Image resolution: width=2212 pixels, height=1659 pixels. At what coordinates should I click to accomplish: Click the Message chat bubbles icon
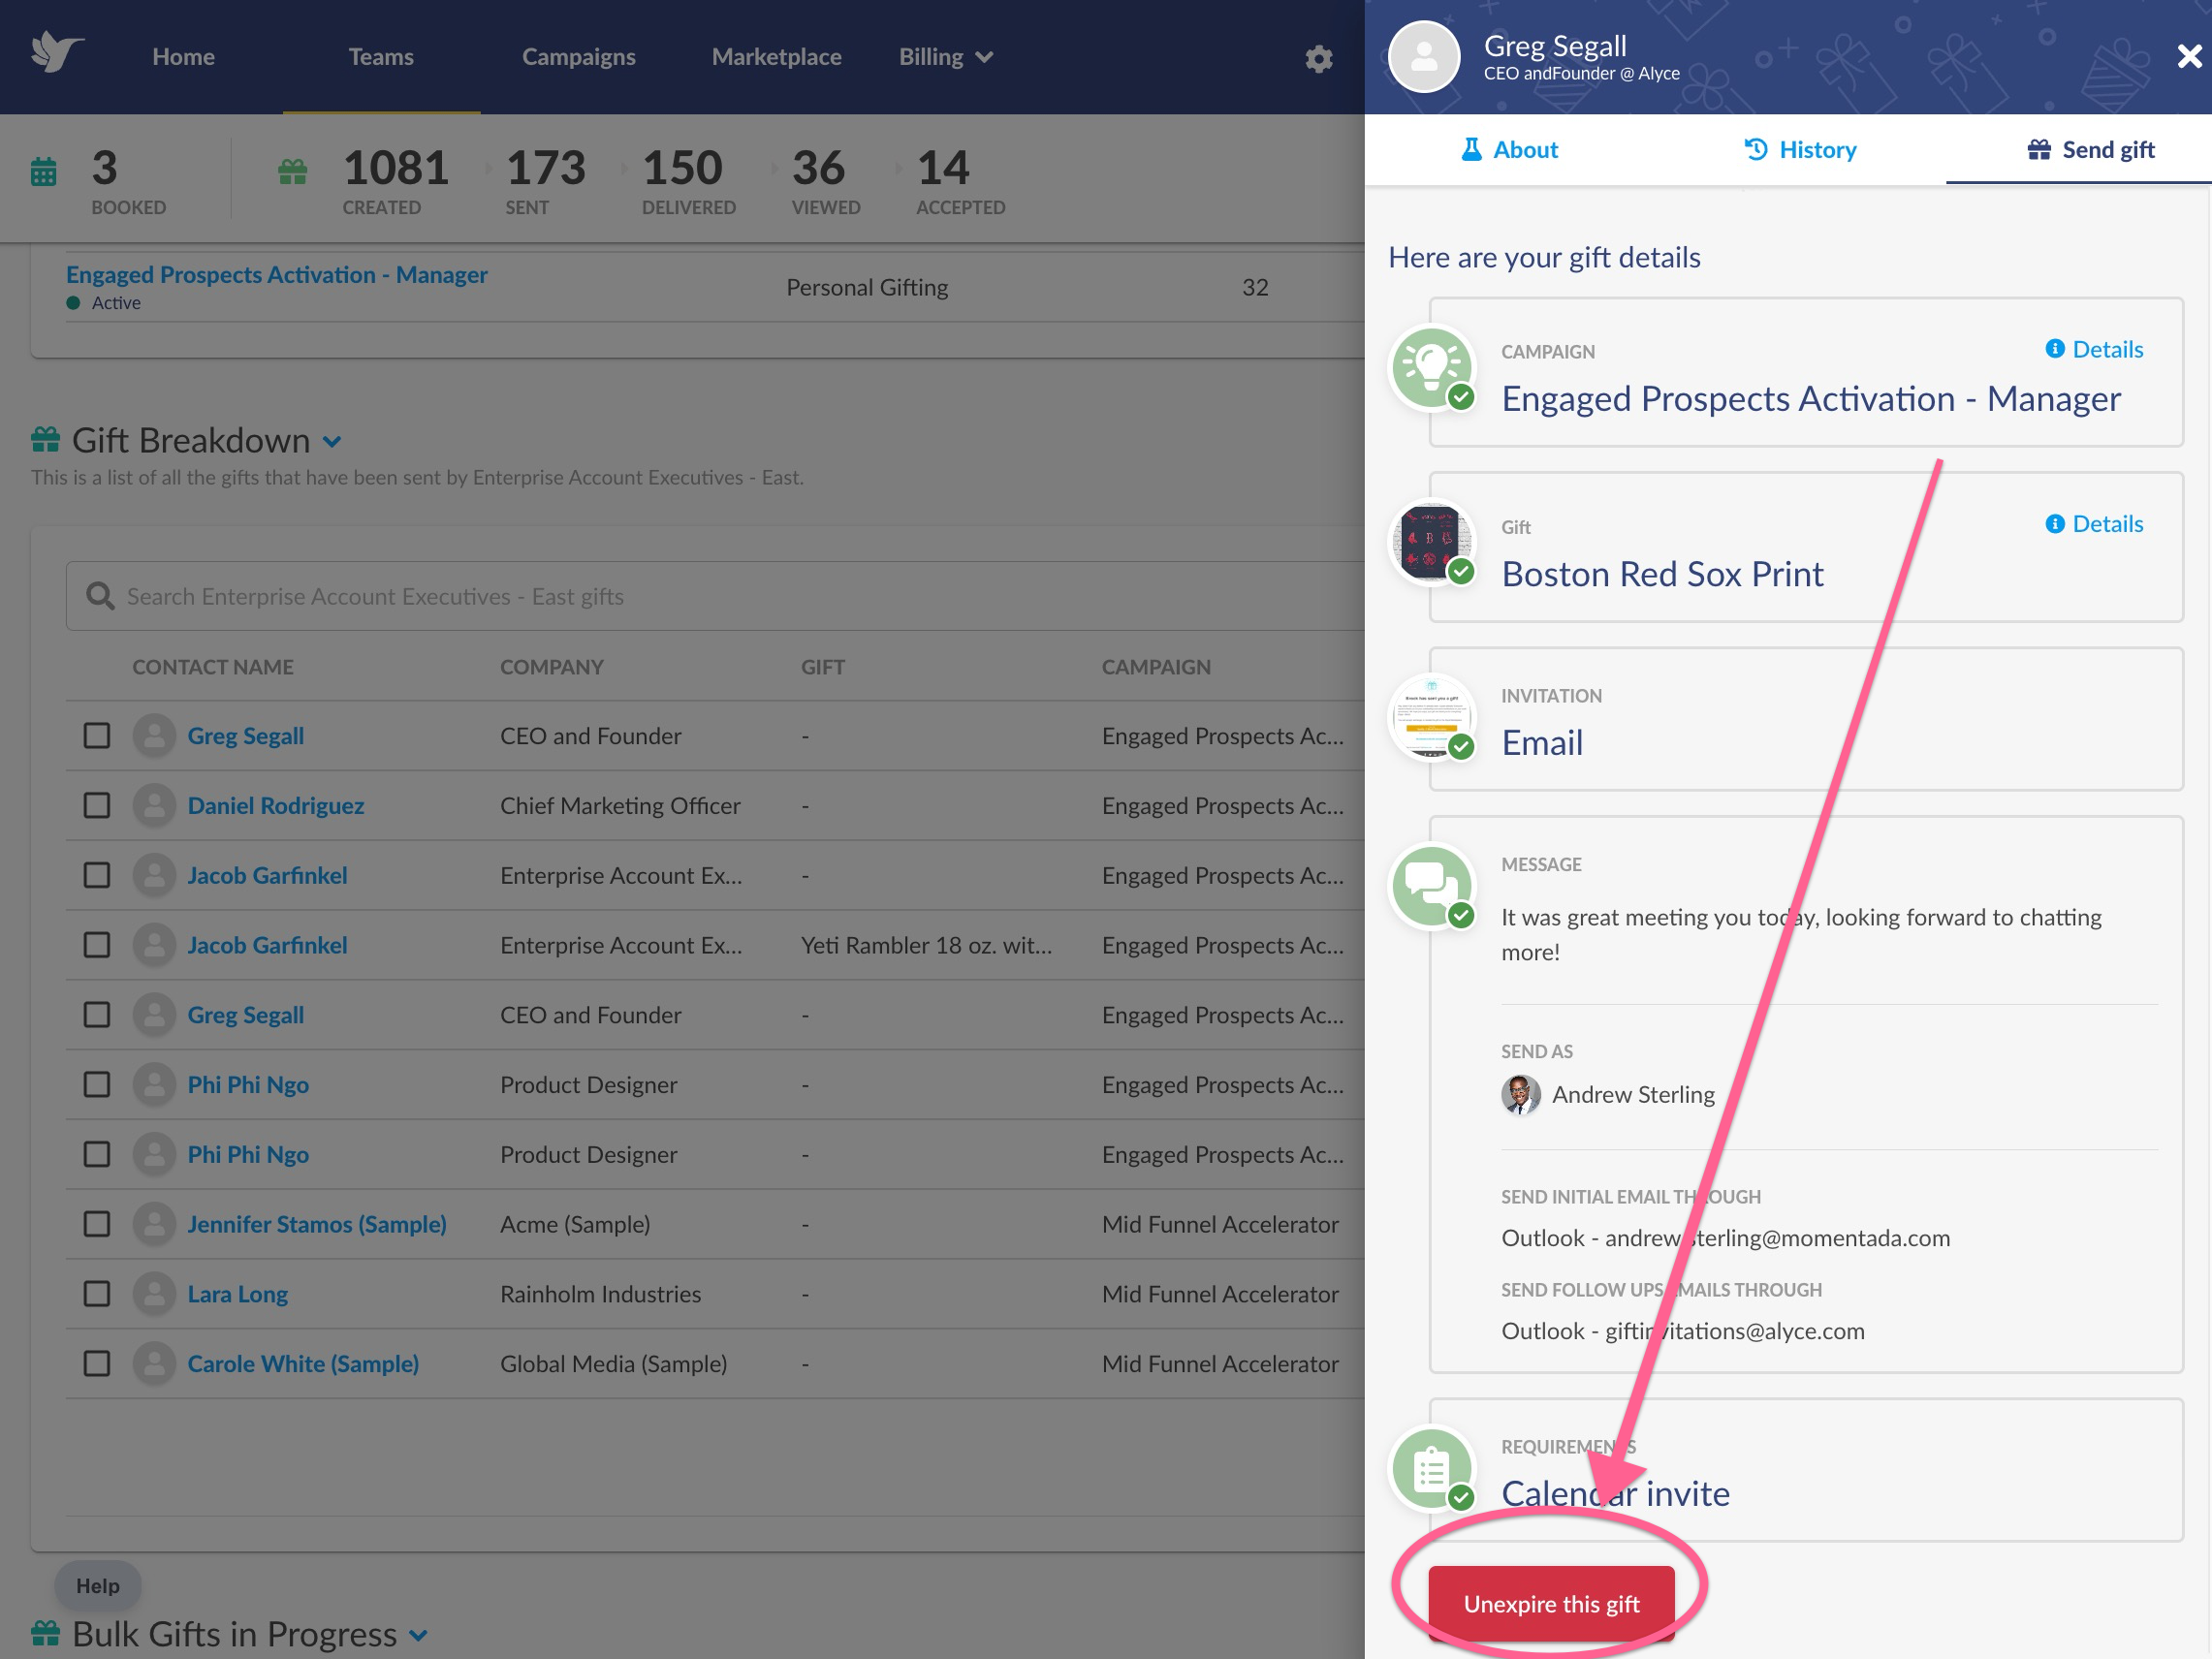pos(1432,886)
